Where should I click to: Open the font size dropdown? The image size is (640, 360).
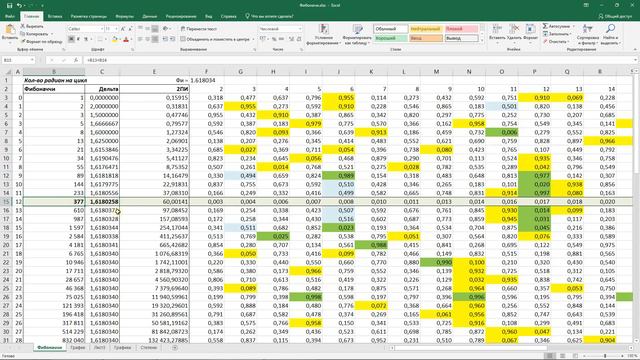click(x=116, y=29)
